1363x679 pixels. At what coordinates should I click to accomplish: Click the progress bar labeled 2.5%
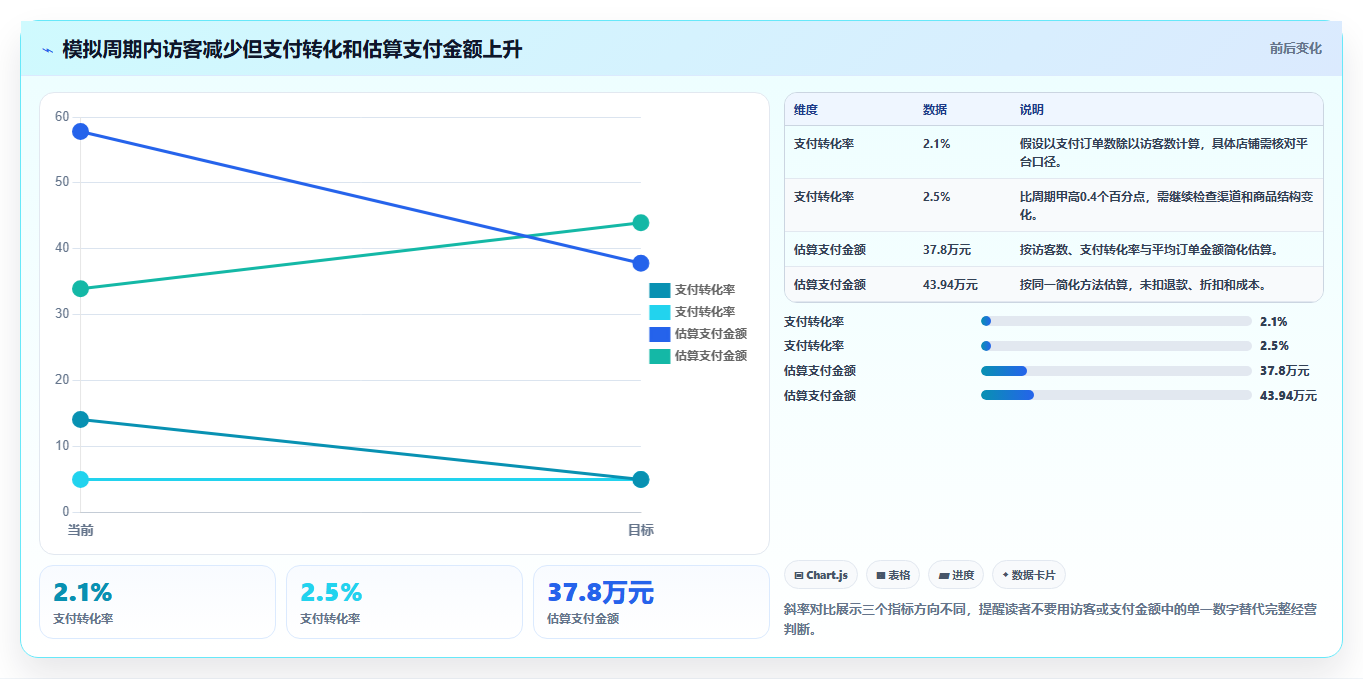pos(1116,346)
